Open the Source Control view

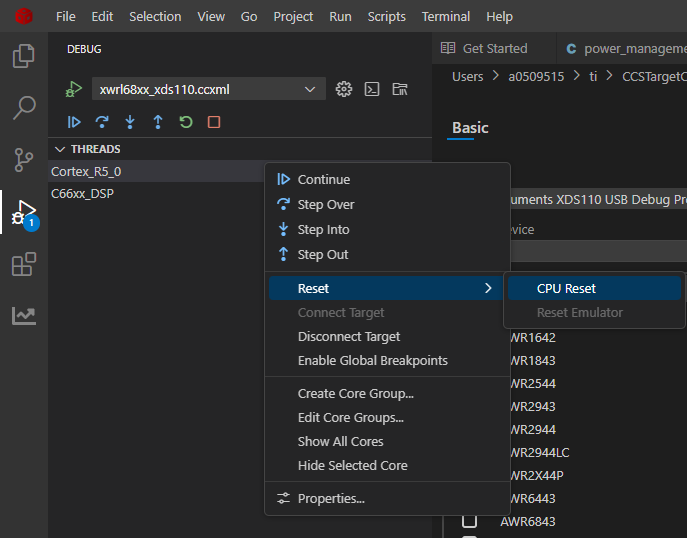click(23, 160)
